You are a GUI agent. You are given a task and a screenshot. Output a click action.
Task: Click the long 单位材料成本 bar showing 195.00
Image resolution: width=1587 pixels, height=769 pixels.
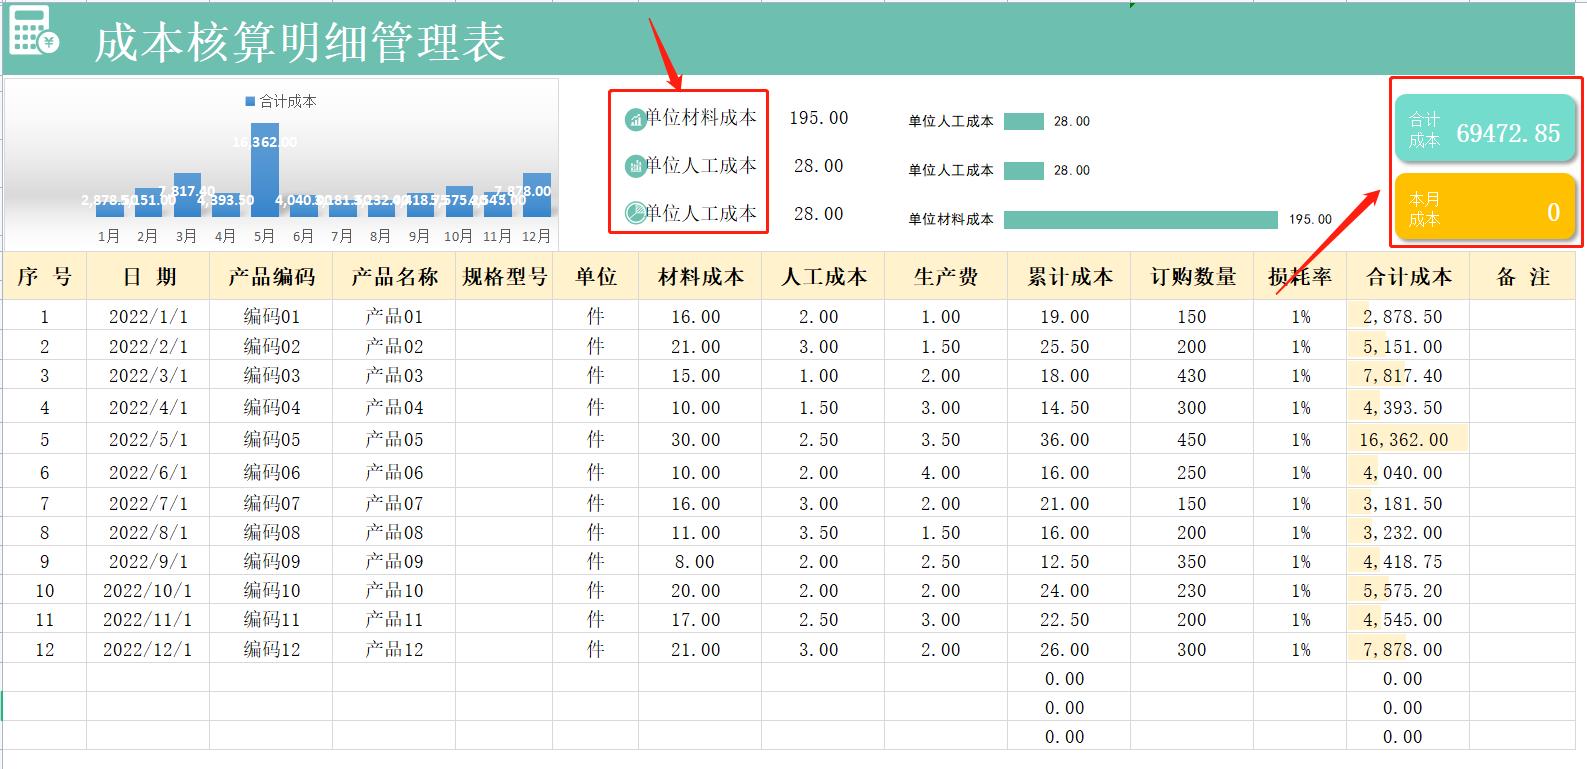(1141, 220)
